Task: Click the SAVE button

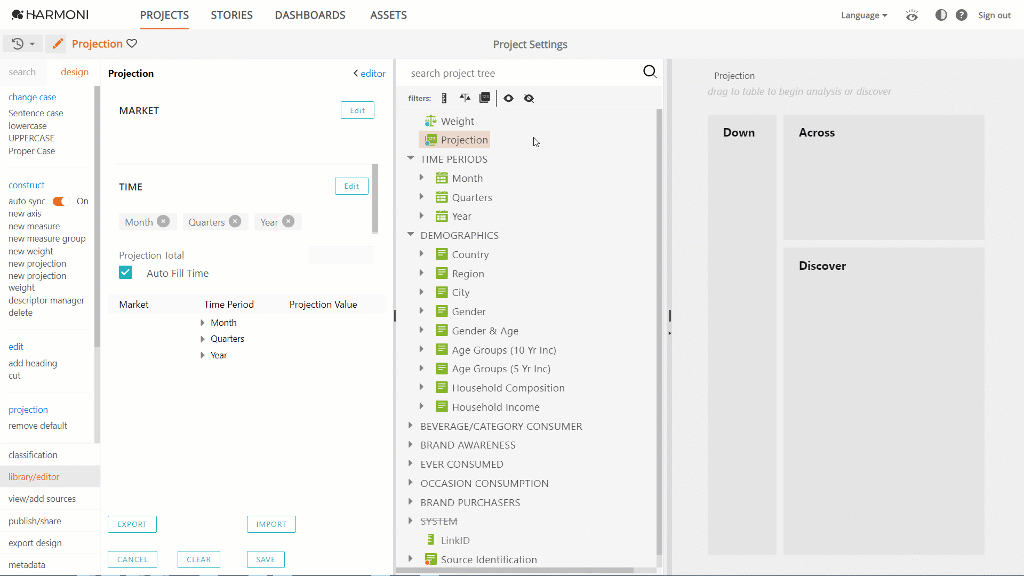Action: click(x=265, y=559)
